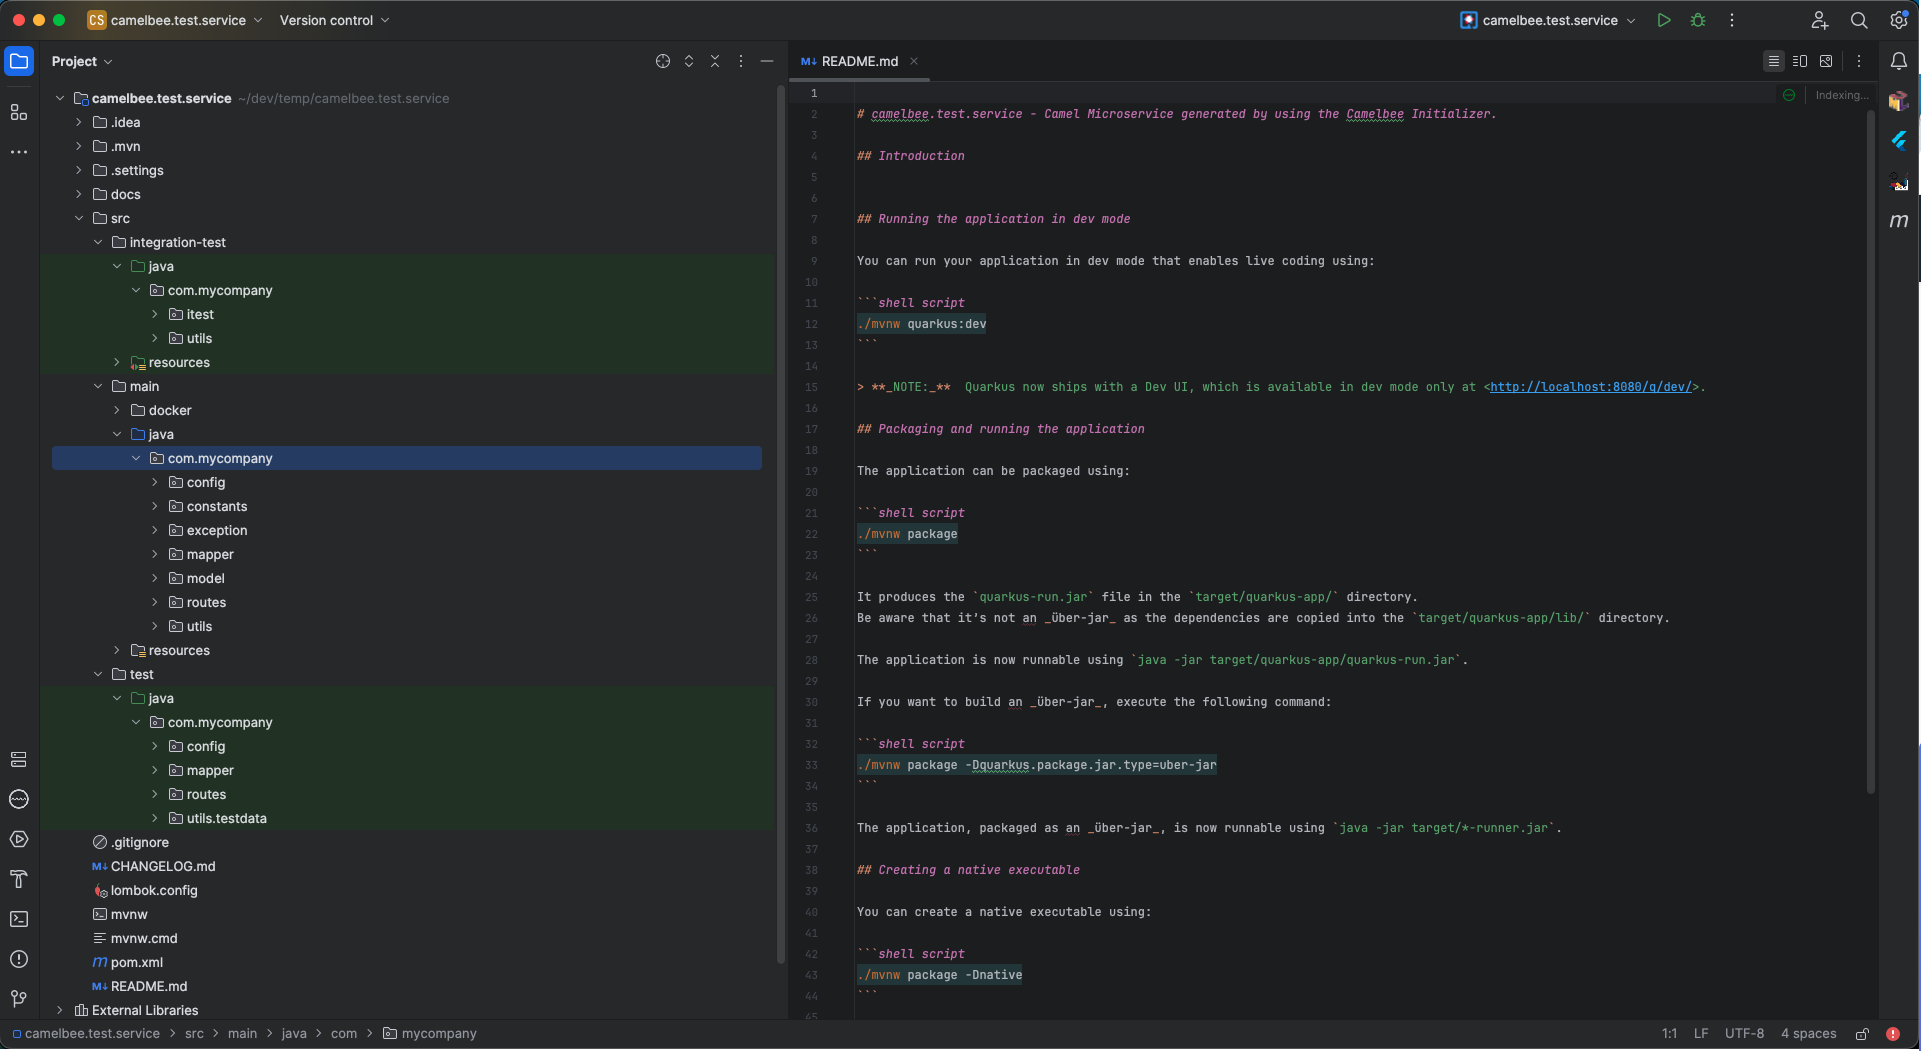Open the Build tool window with hammer icon
The height and width of the screenshot is (1051, 1921).
point(18,879)
